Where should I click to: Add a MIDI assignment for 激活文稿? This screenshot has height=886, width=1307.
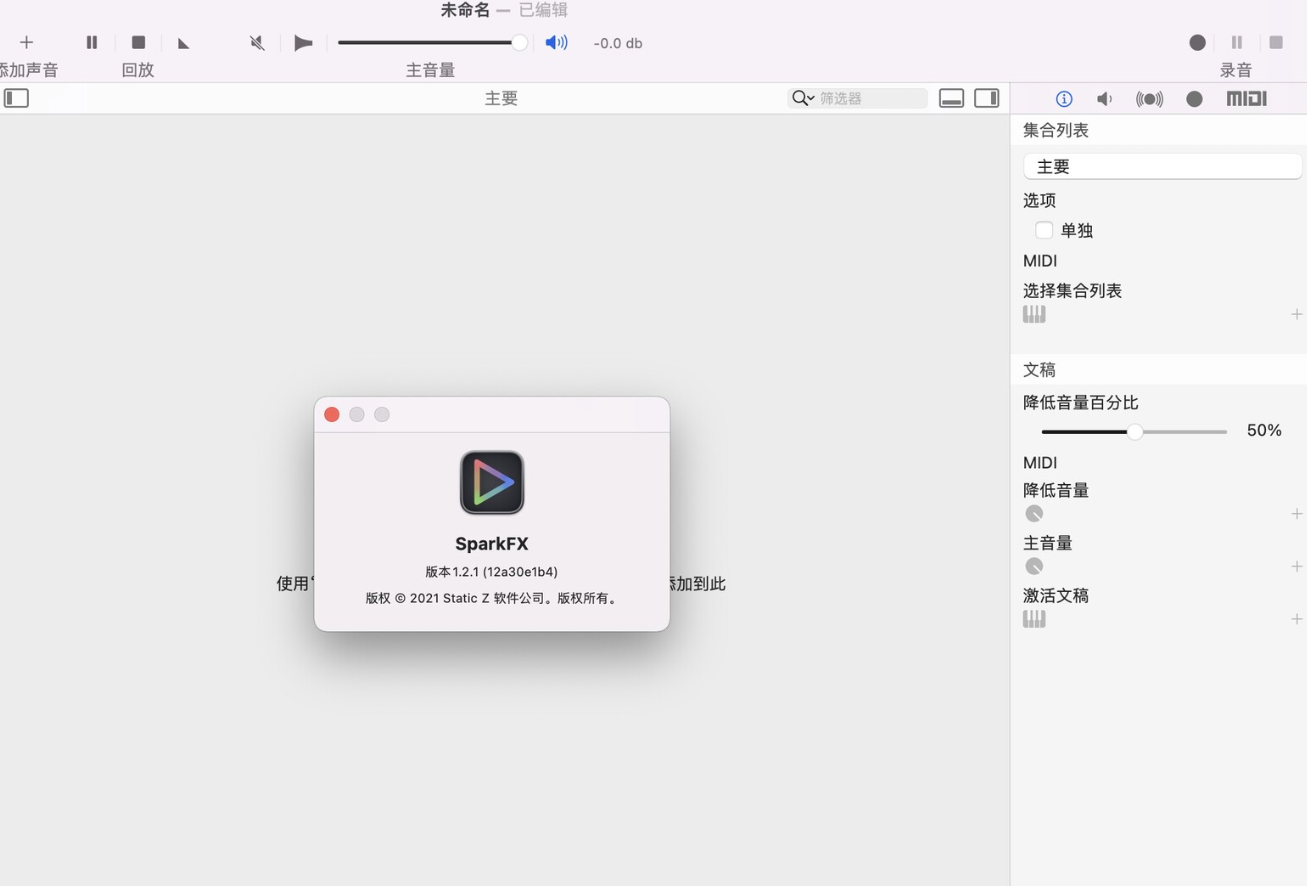(1296, 618)
